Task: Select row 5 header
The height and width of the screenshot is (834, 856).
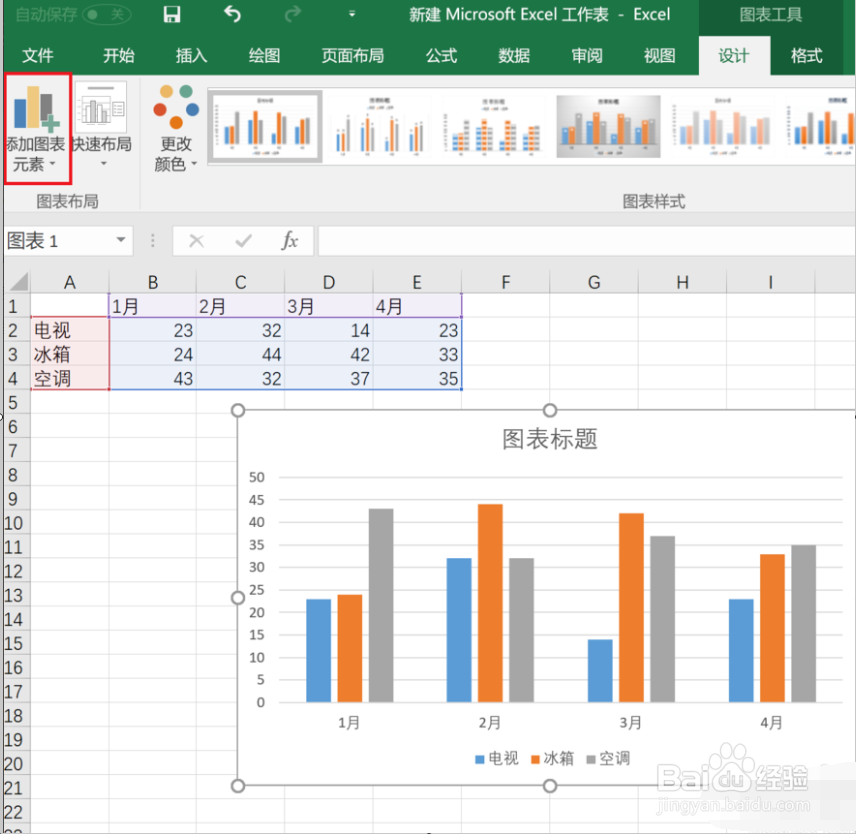Action: pos(16,403)
